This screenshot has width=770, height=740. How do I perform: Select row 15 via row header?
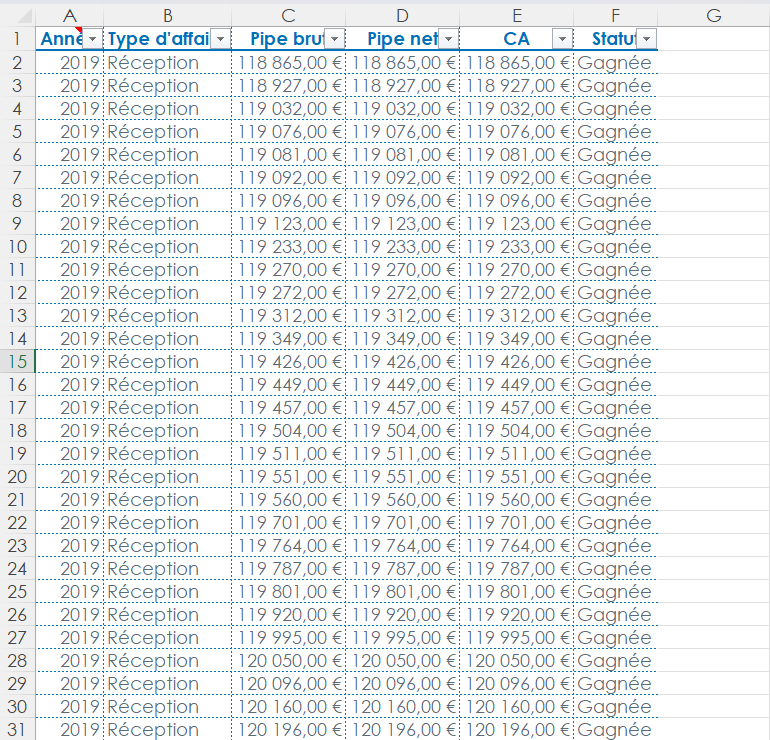pos(17,362)
